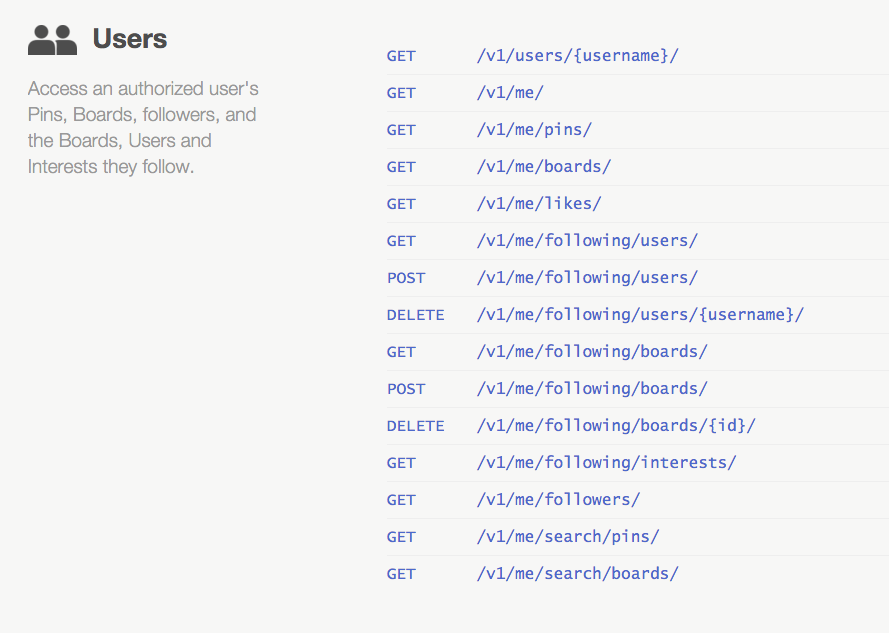This screenshot has height=633, width=889.
Task: Click the POST label for following boards
Action: pos(406,389)
